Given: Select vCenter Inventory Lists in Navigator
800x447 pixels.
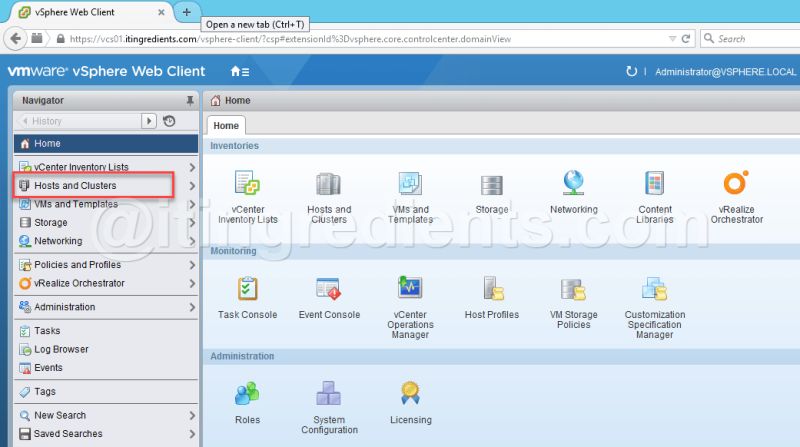Looking at the screenshot, I should coord(106,167).
